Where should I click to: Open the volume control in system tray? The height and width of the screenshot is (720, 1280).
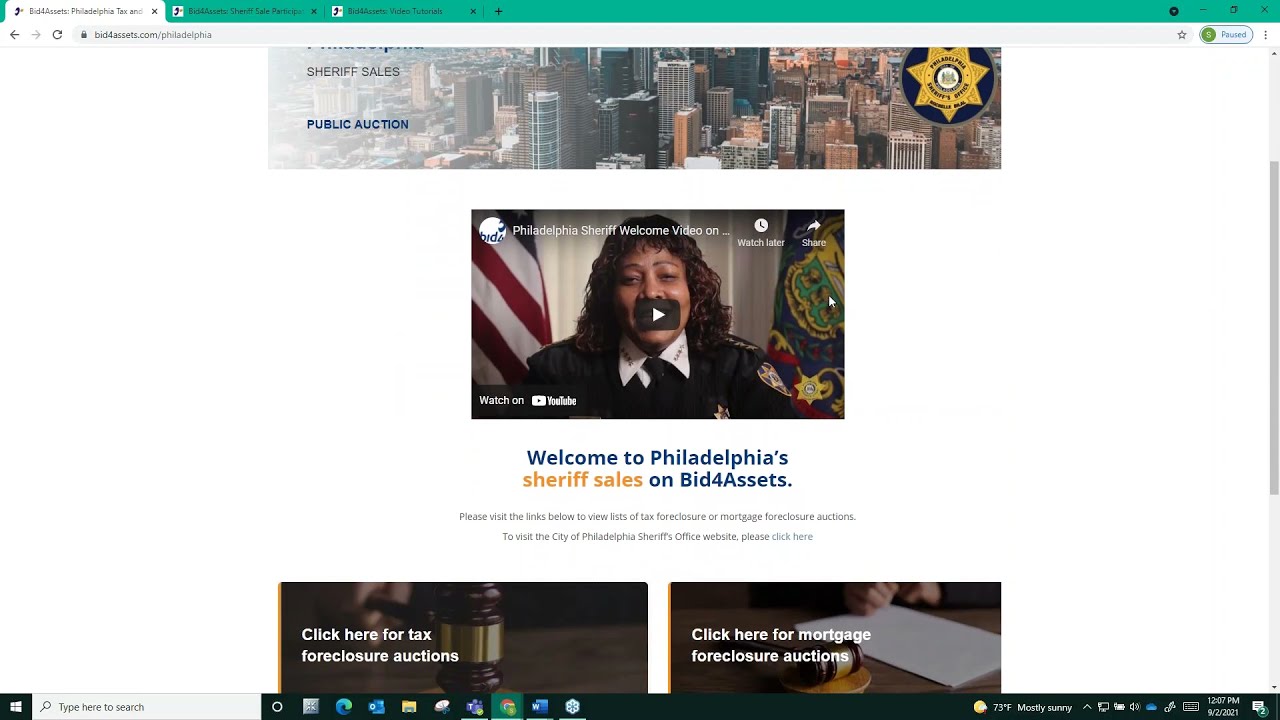point(1135,707)
